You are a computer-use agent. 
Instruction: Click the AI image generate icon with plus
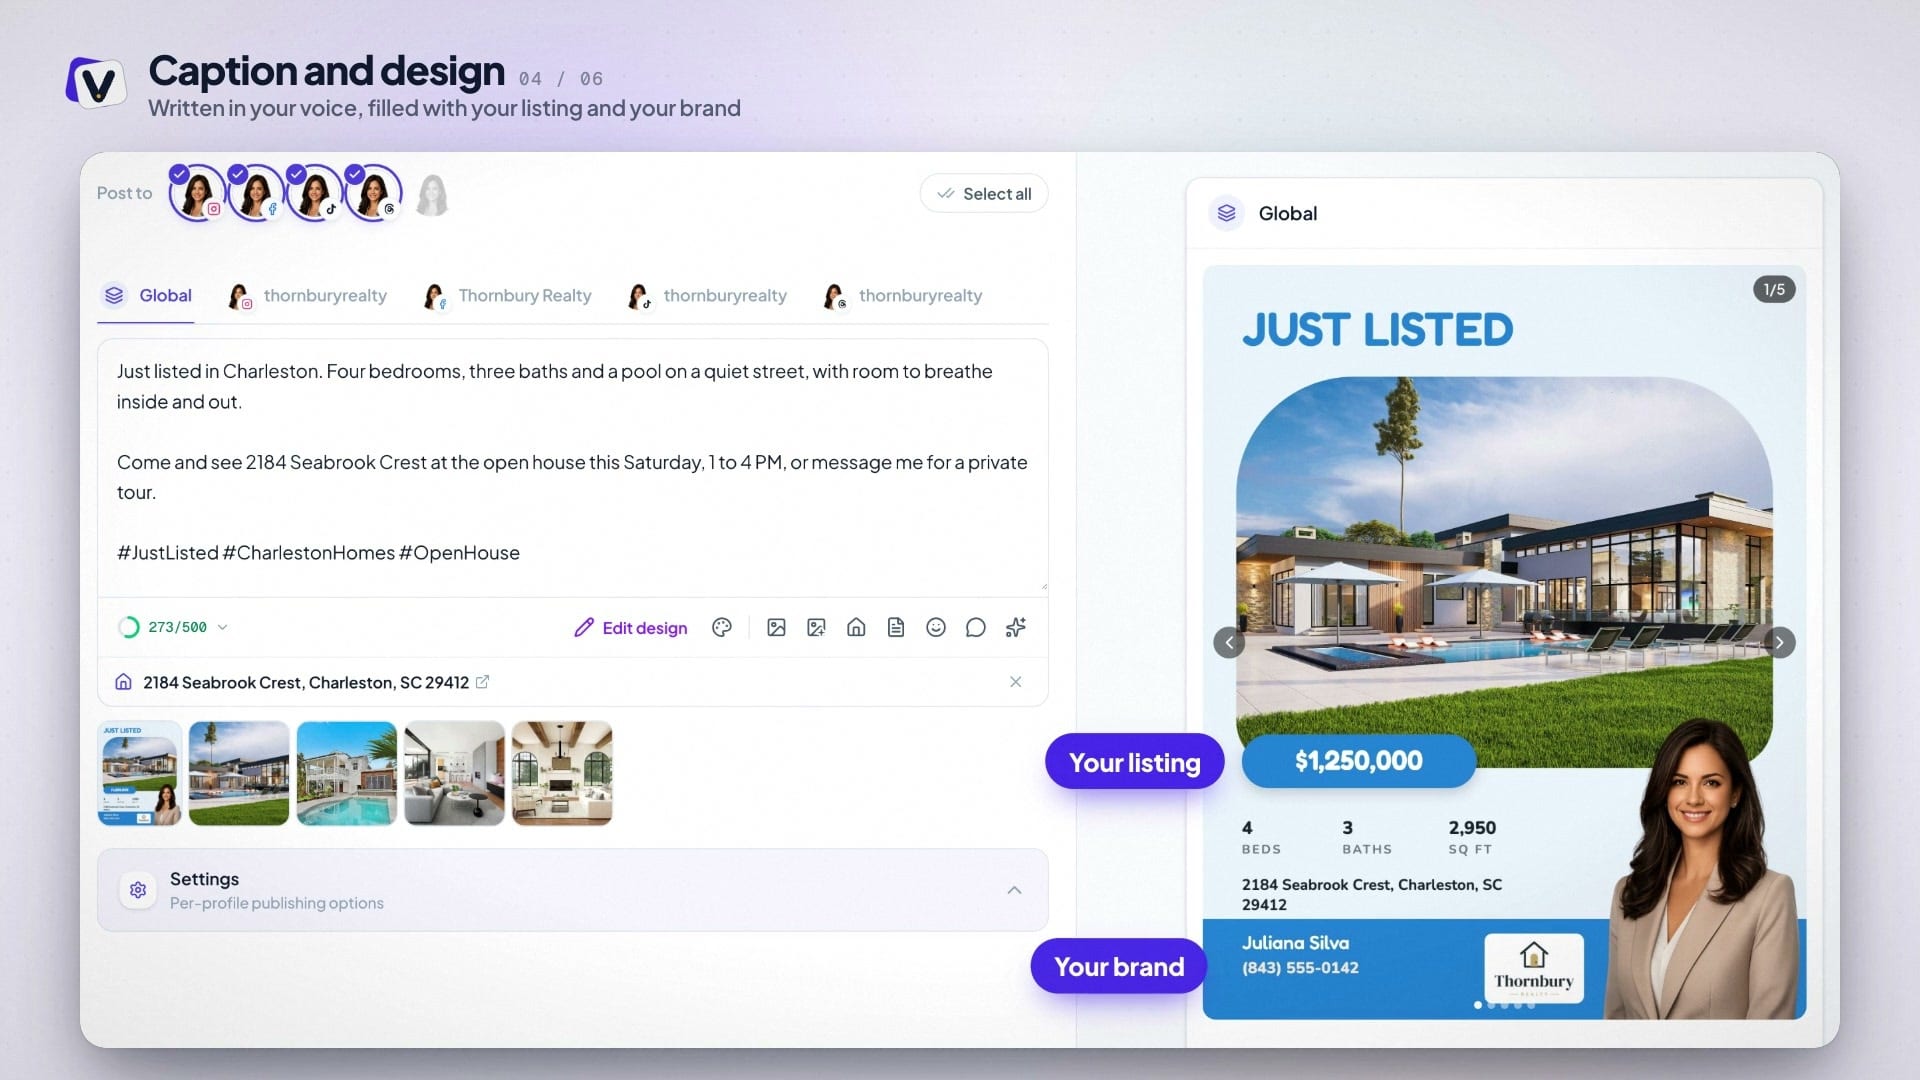click(816, 627)
